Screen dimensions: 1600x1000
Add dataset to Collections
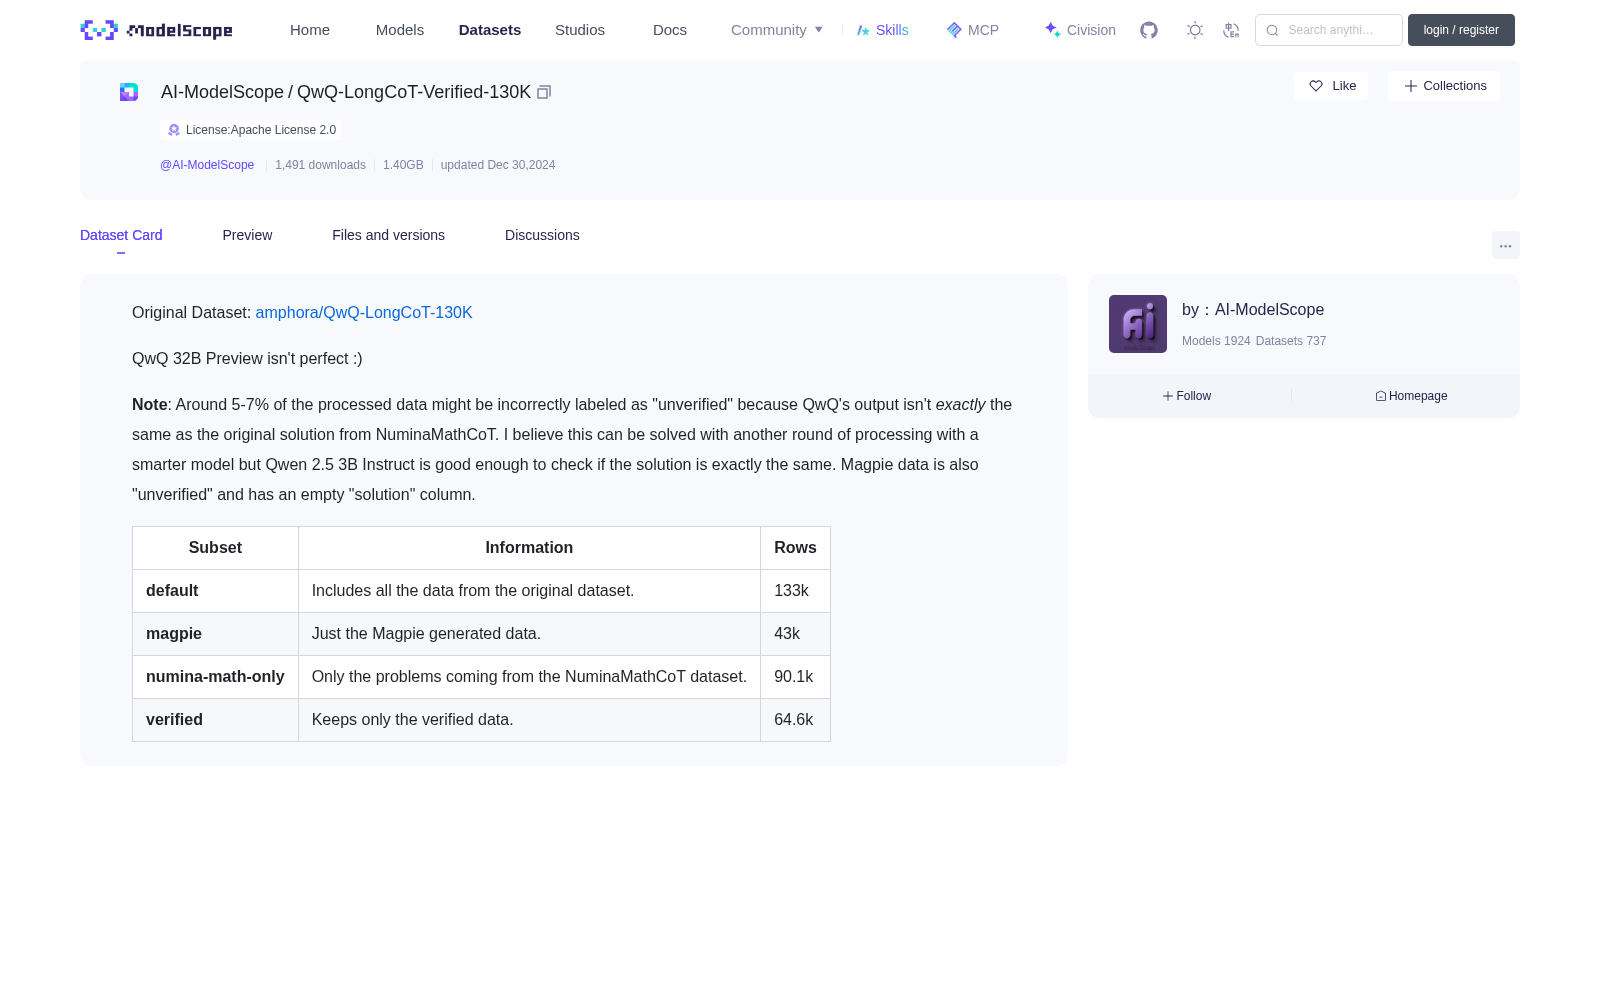click(x=1444, y=86)
